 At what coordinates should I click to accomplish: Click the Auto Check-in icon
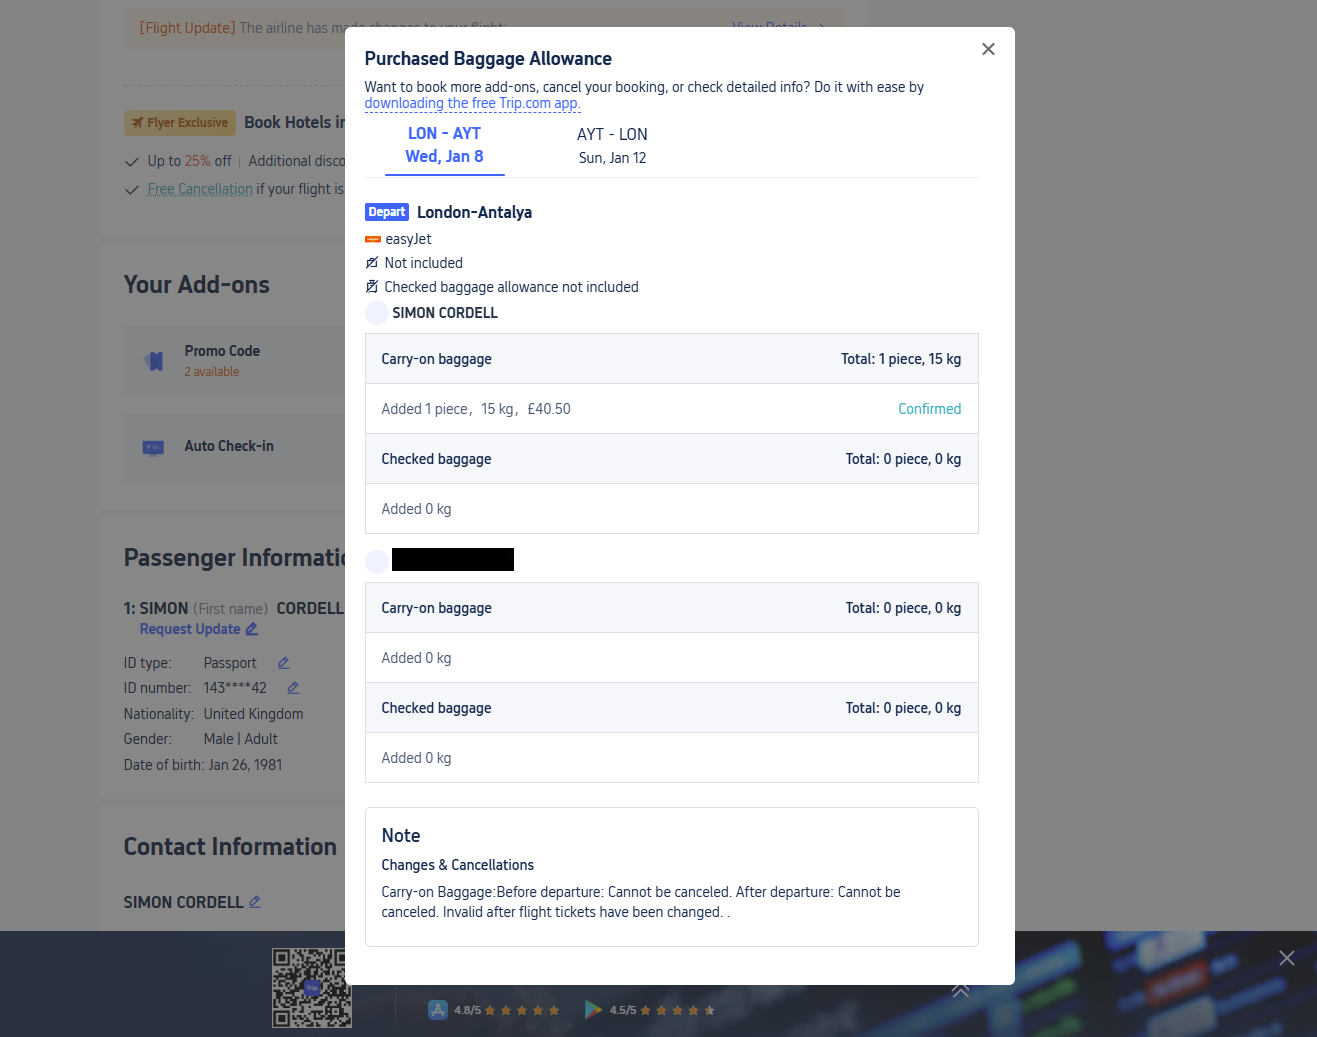pos(154,447)
